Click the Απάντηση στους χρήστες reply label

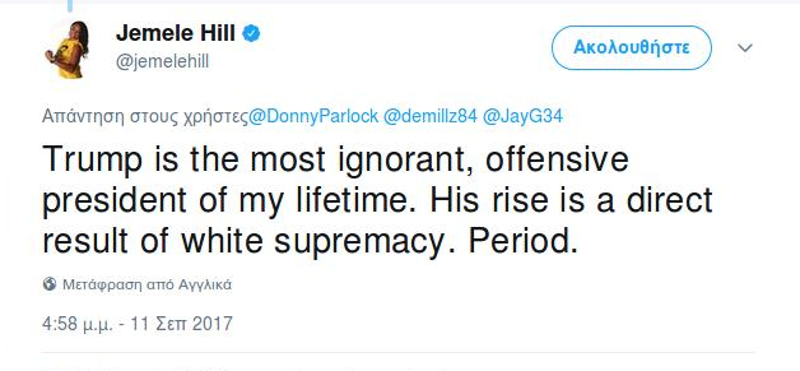click(x=145, y=116)
